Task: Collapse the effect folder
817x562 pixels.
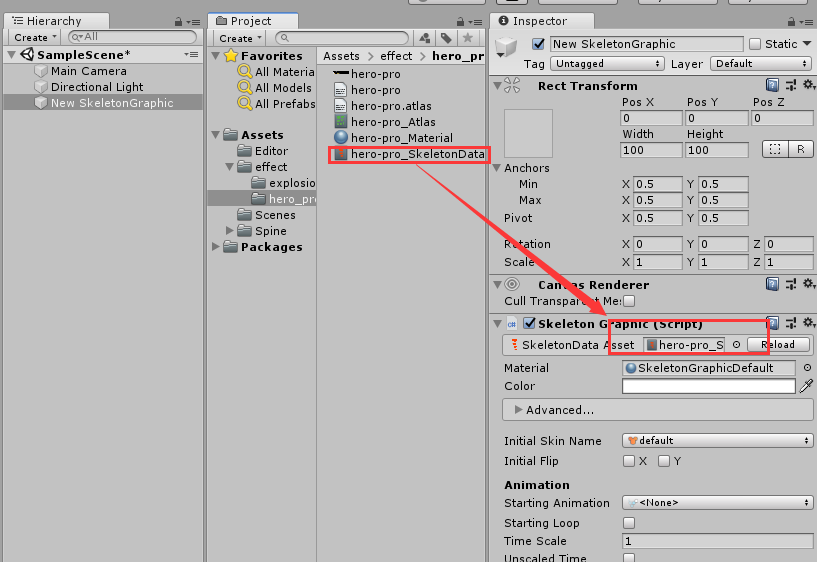Action: [229, 167]
